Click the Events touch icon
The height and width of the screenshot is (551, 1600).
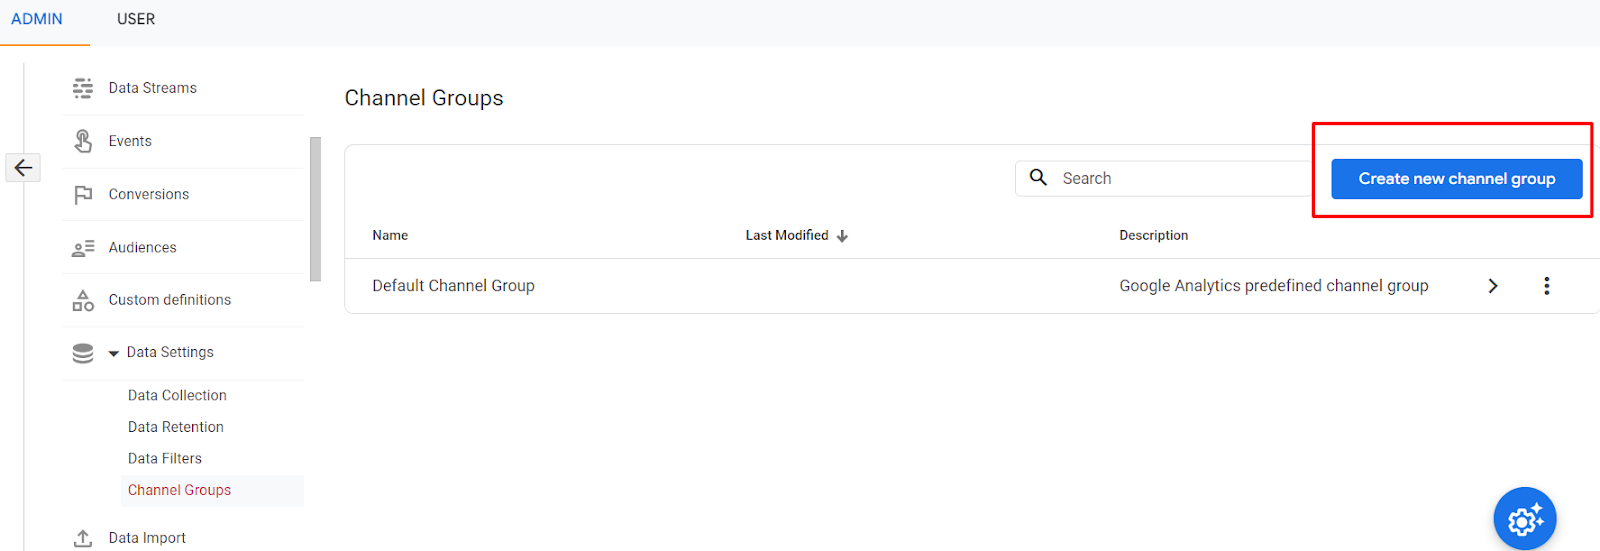[83, 141]
